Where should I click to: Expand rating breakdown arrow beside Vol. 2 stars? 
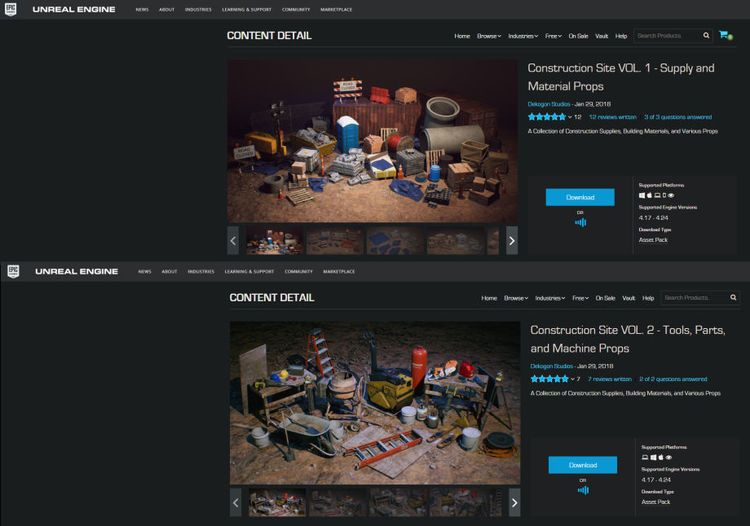(573, 379)
